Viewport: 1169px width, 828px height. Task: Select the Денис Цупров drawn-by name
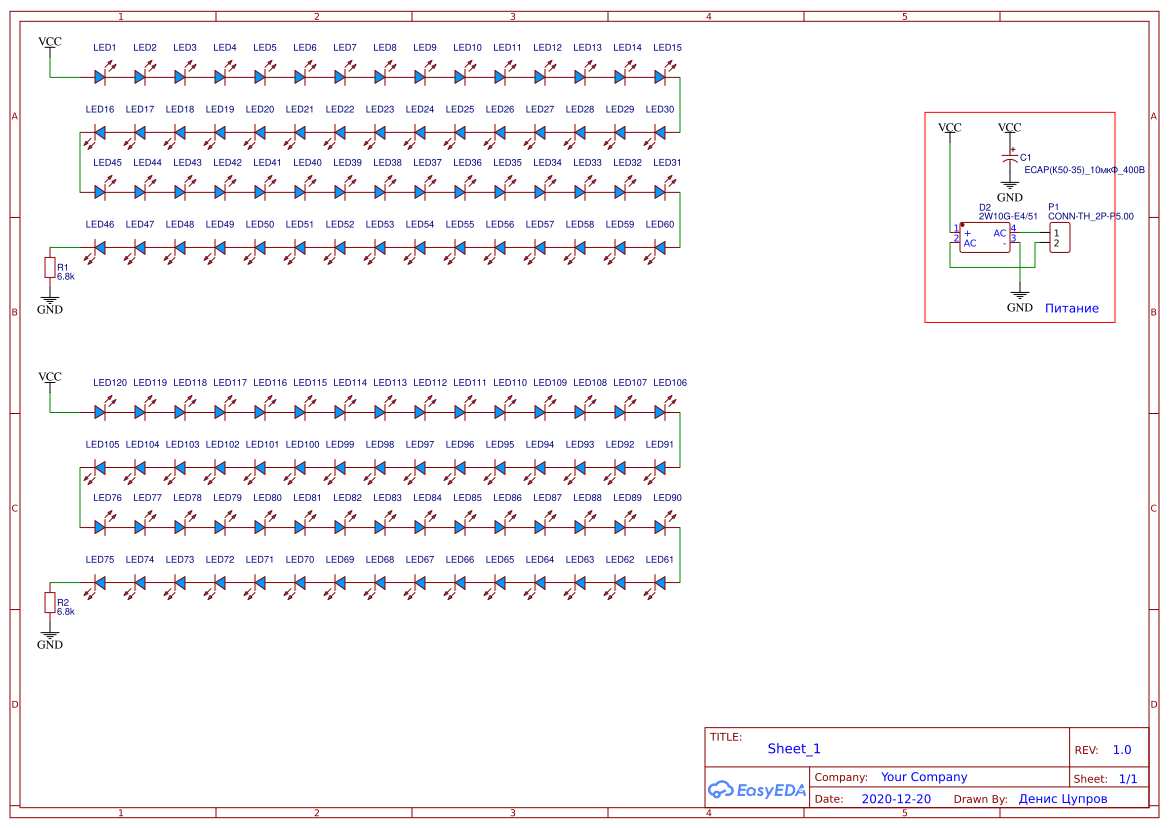click(x=1062, y=799)
